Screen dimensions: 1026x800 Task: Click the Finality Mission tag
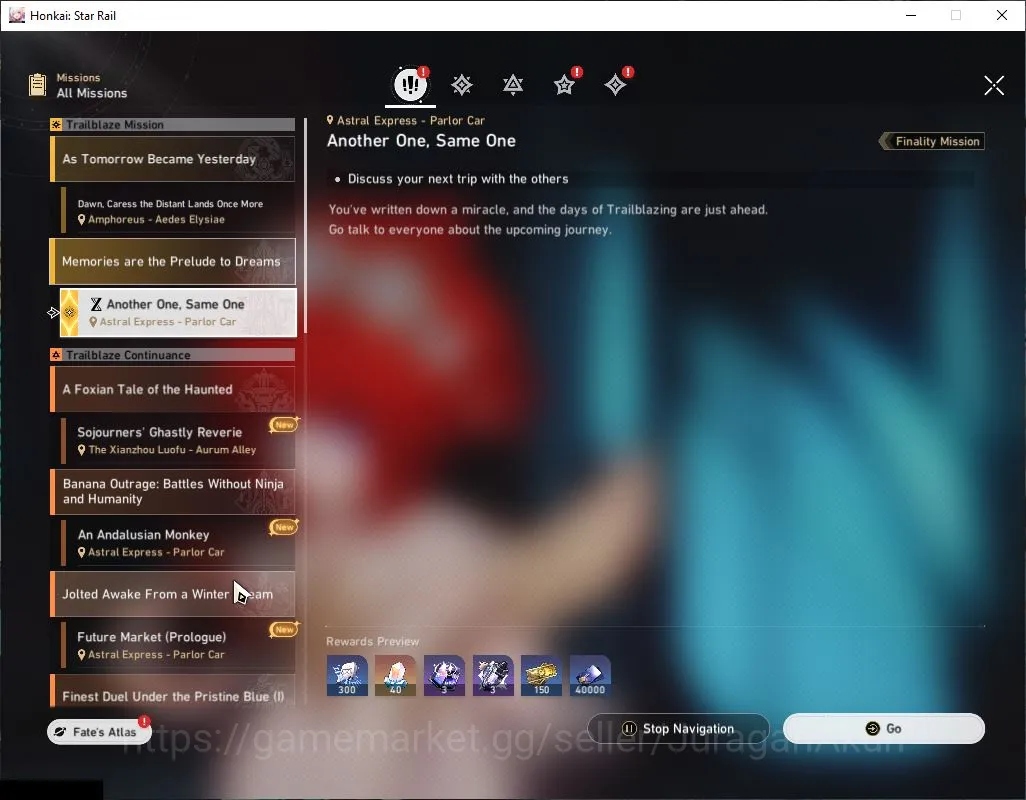coord(932,141)
